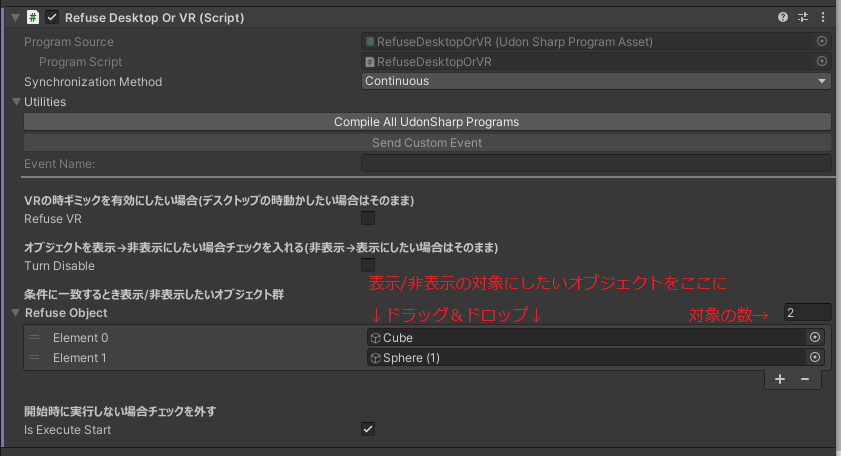Screen dimensions: 841x456
Task: Open object picker for Element 0 Cube
Action: pos(815,337)
